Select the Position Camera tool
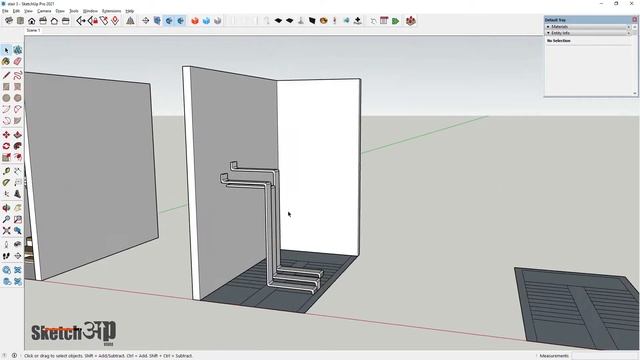Image resolution: width=640 pixels, height=360 pixels. coord(6,244)
